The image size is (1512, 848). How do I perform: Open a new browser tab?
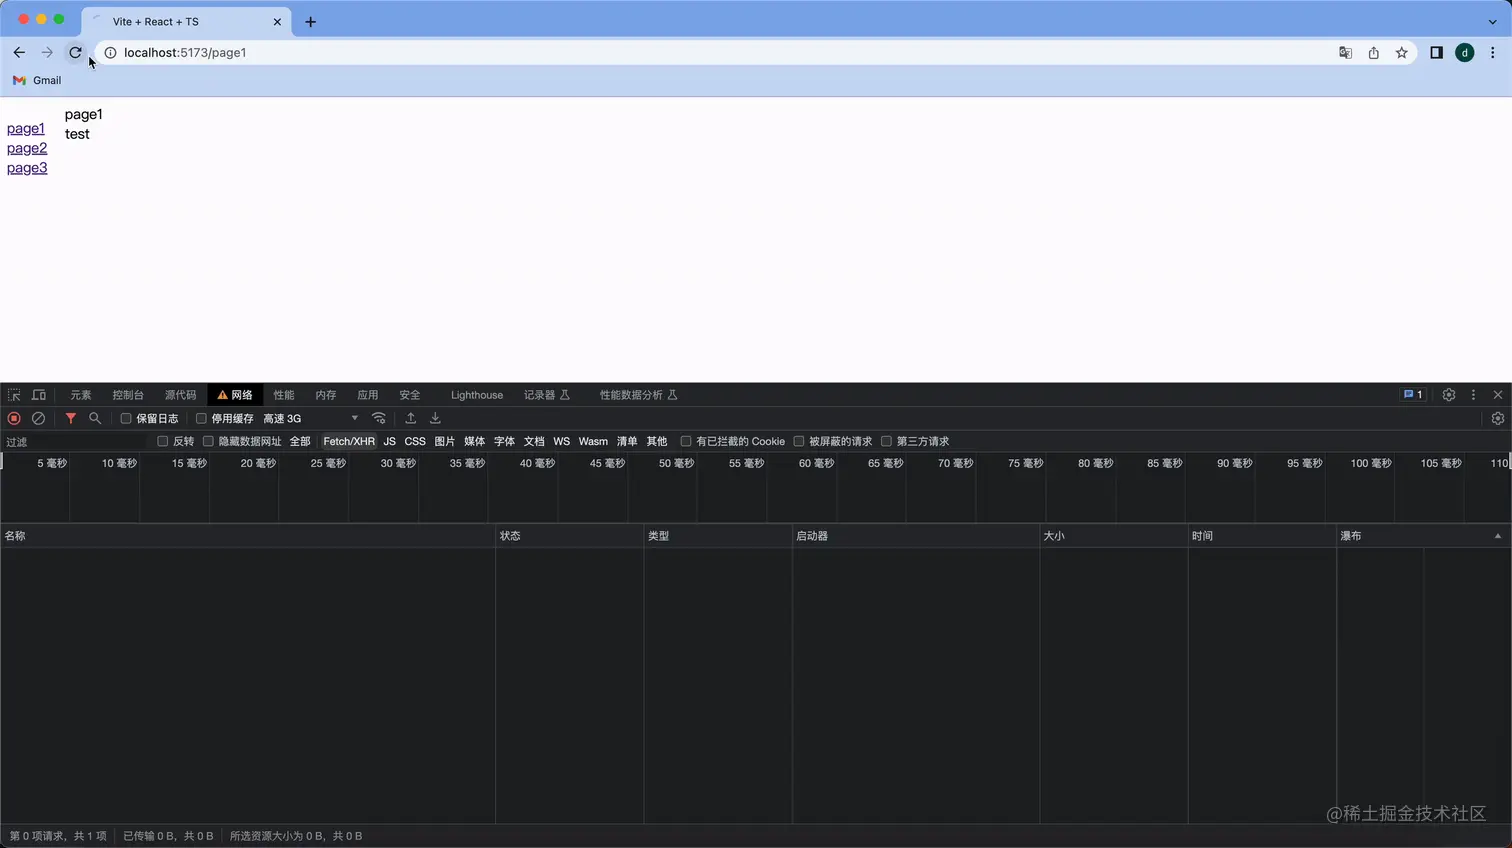pos(310,22)
